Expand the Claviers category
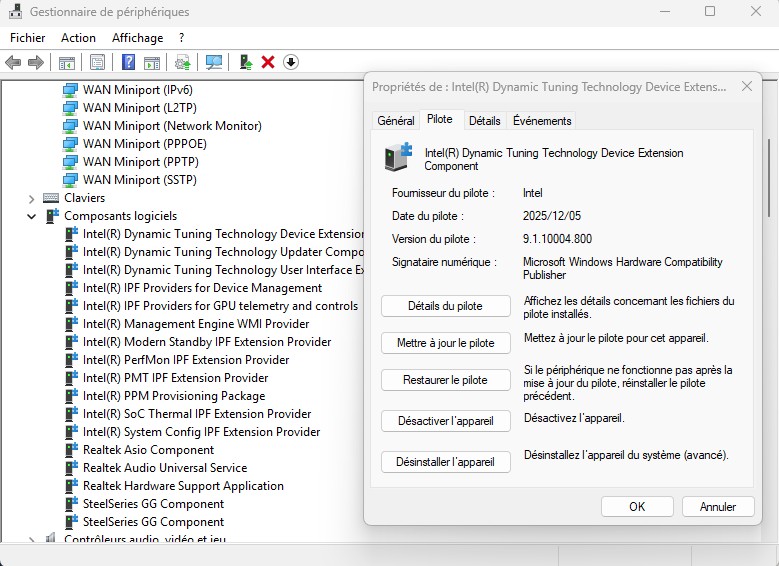The image size is (779, 566). (32, 198)
